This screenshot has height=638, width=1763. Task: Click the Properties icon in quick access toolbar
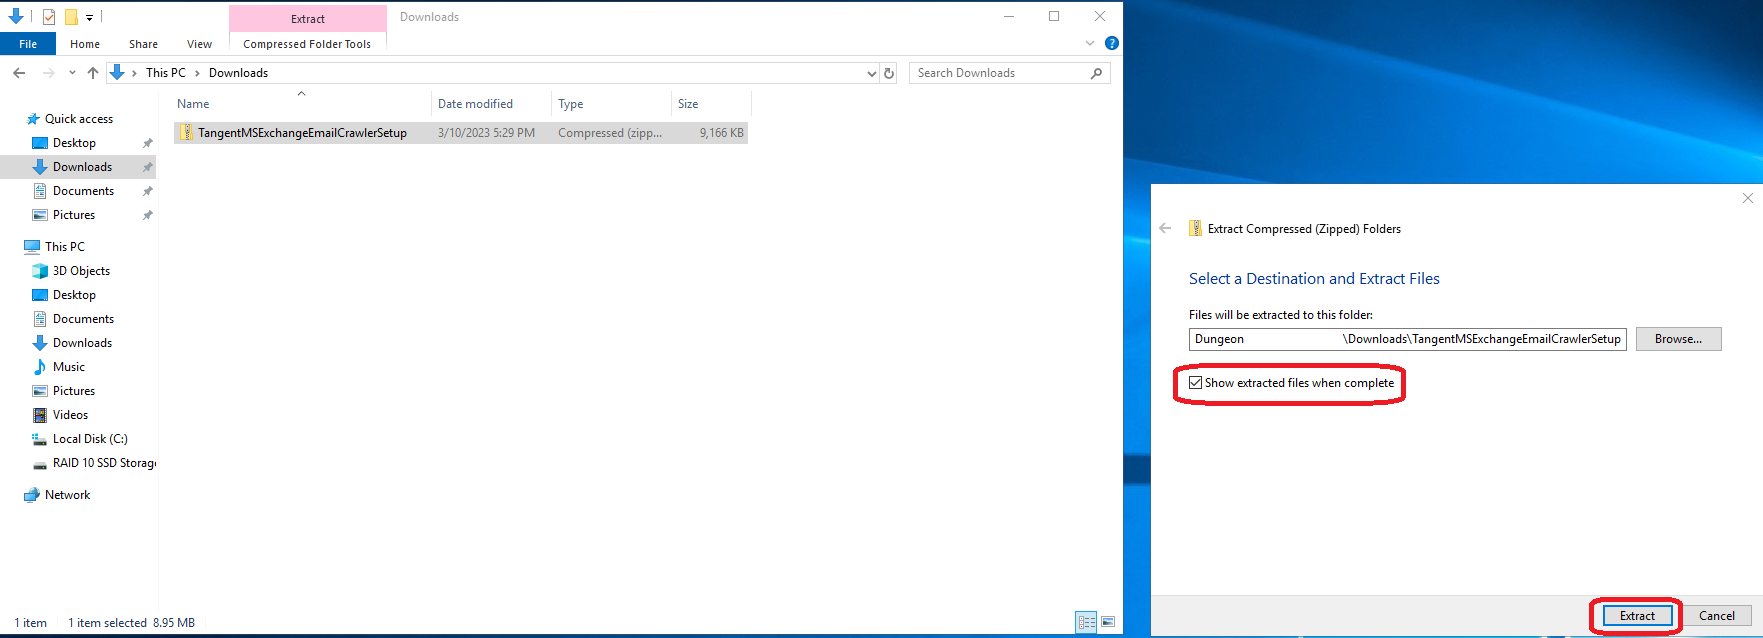click(x=48, y=17)
